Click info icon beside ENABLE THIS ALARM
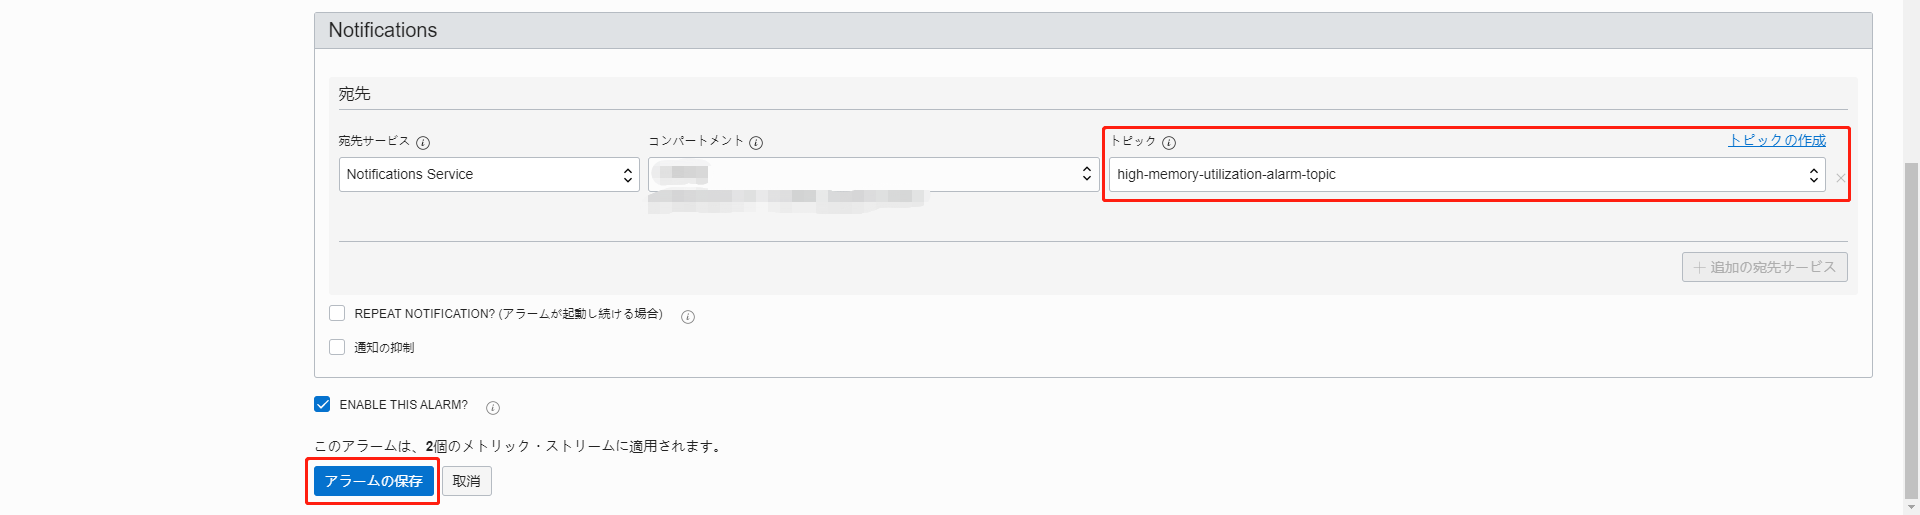1920x515 pixels. [493, 408]
